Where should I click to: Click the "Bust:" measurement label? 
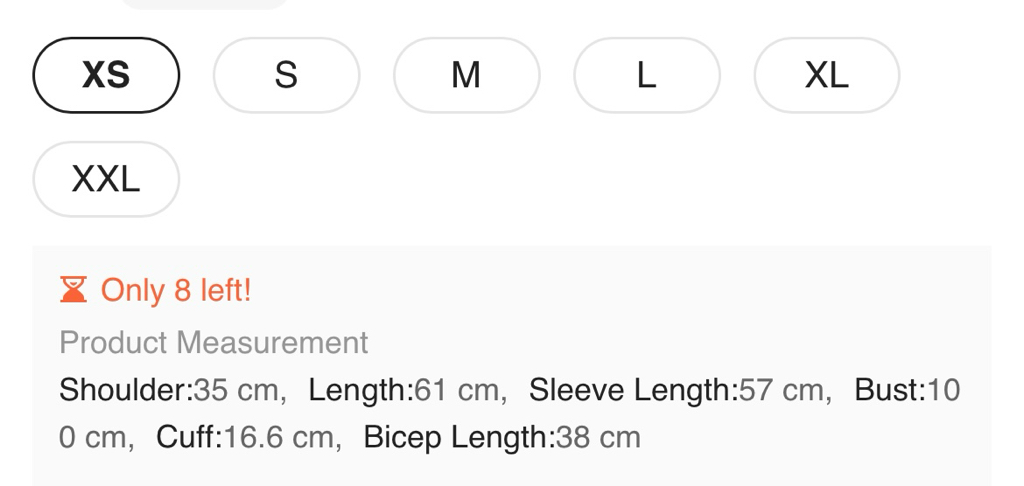point(890,390)
